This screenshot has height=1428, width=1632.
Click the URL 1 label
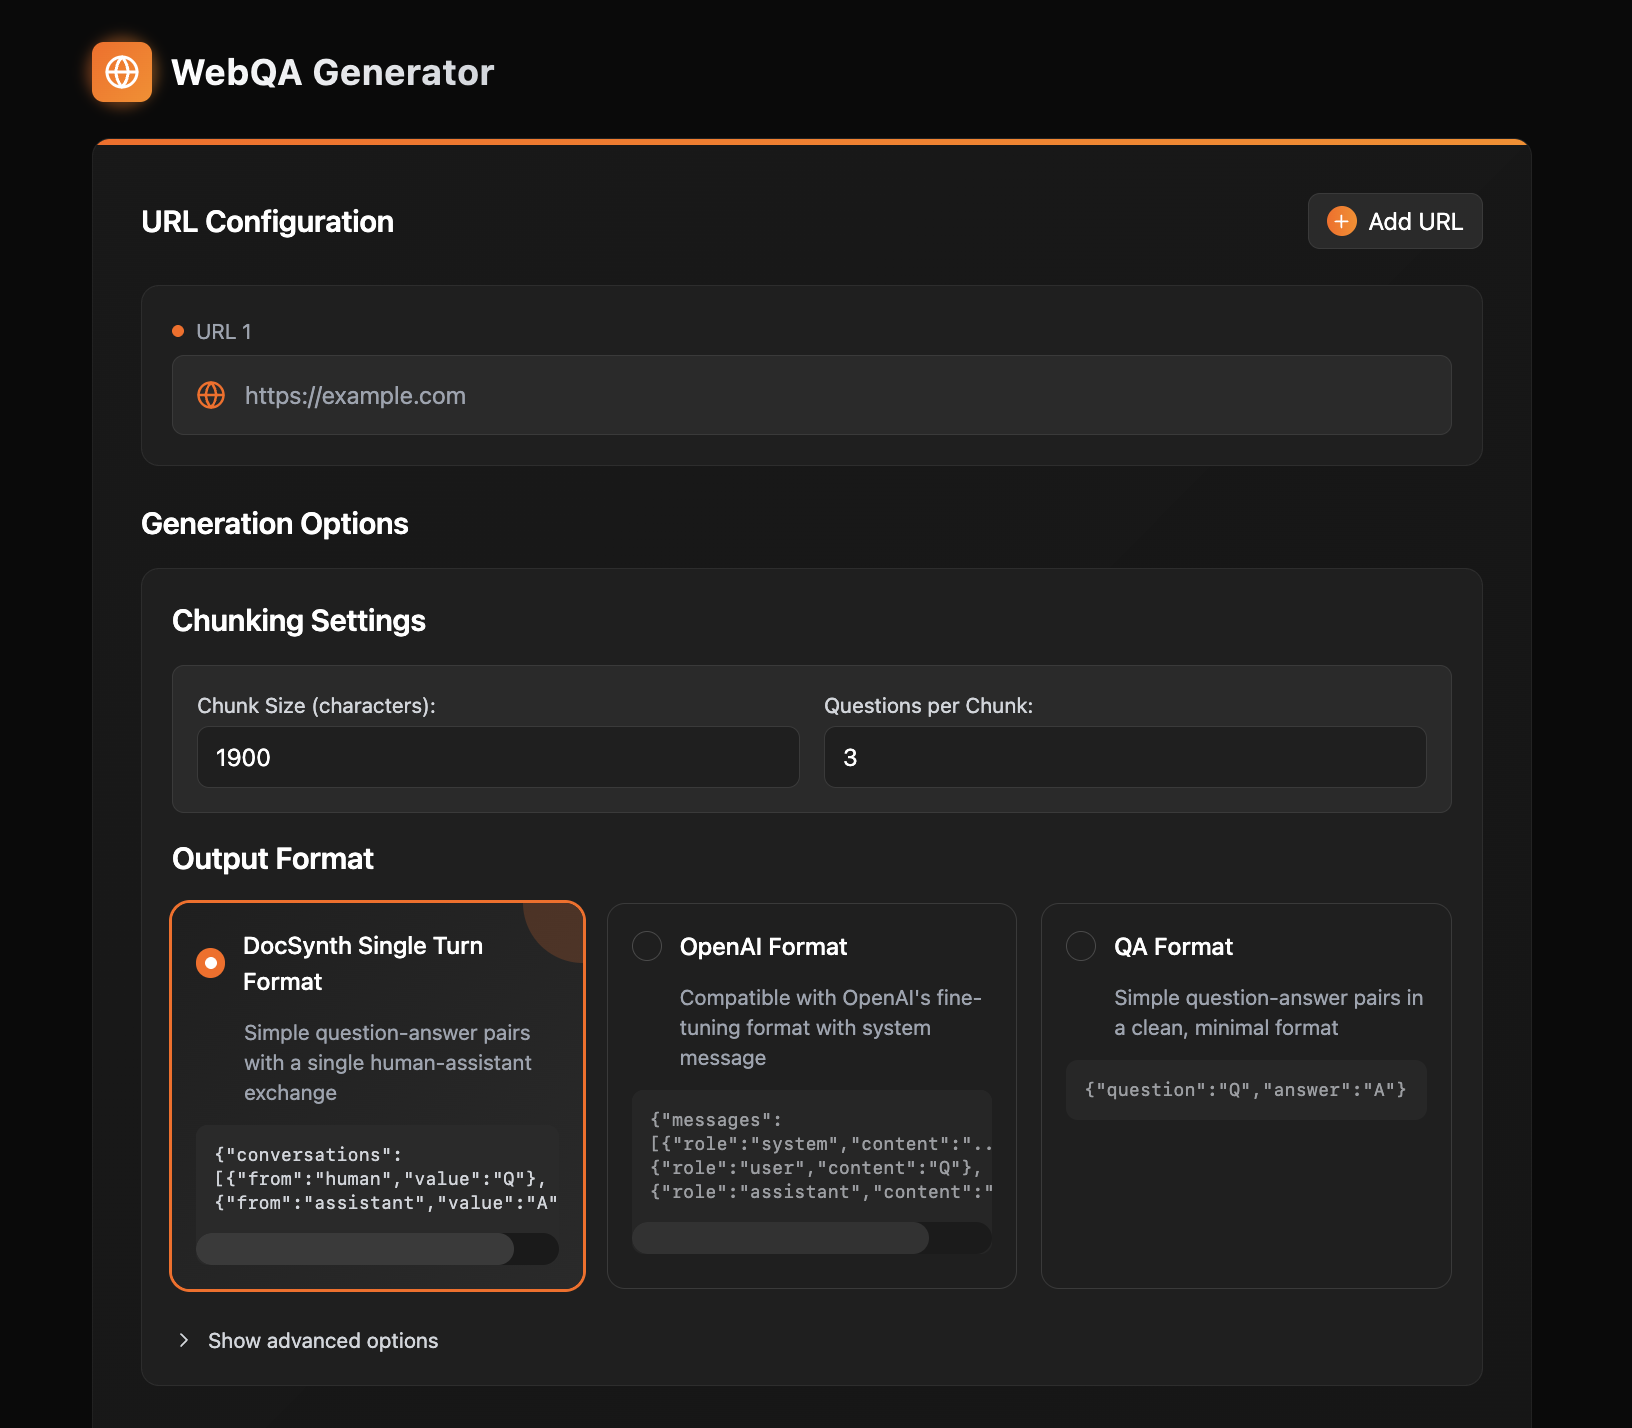(x=224, y=331)
